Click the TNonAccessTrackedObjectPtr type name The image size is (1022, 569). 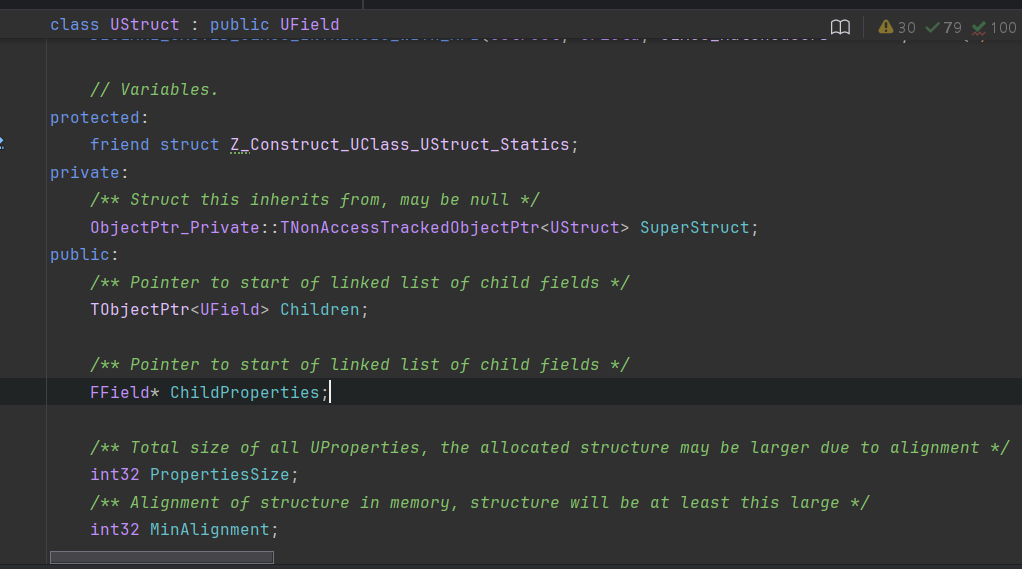(x=410, y=227)
